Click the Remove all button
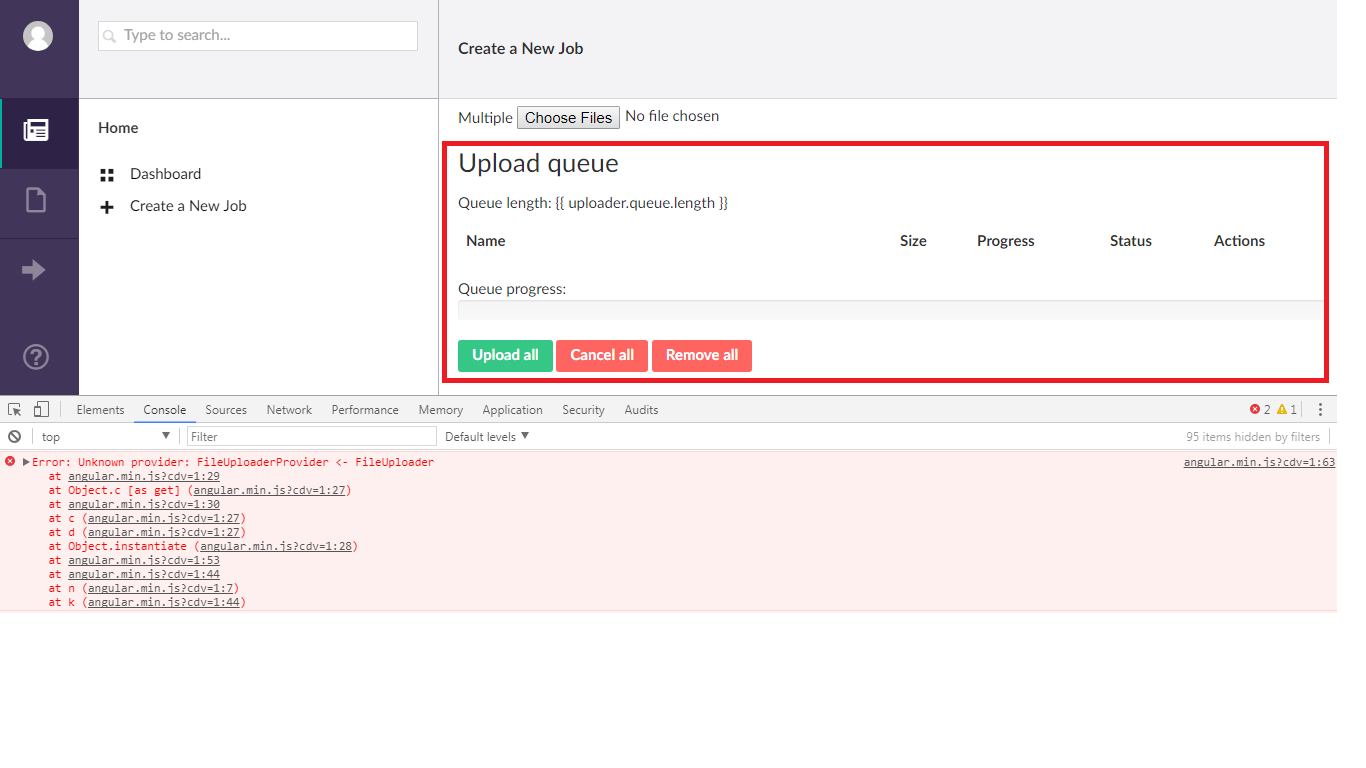Viewport: 1366px width, 768px height. 702,355
